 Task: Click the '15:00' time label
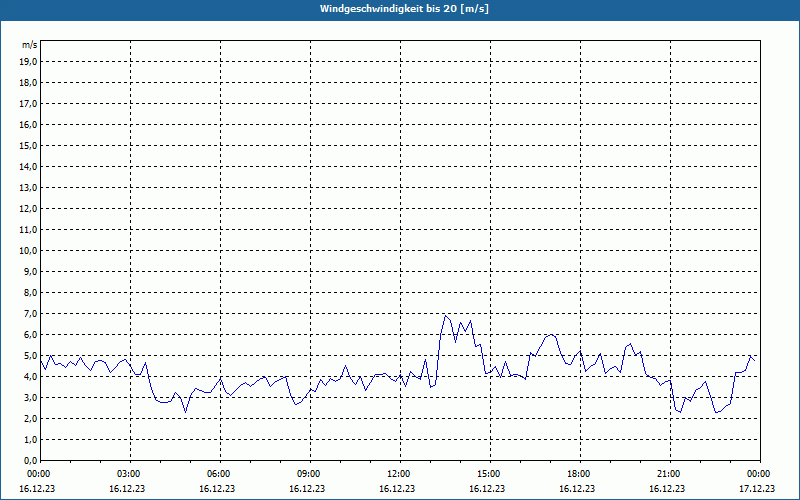point(488,474)
